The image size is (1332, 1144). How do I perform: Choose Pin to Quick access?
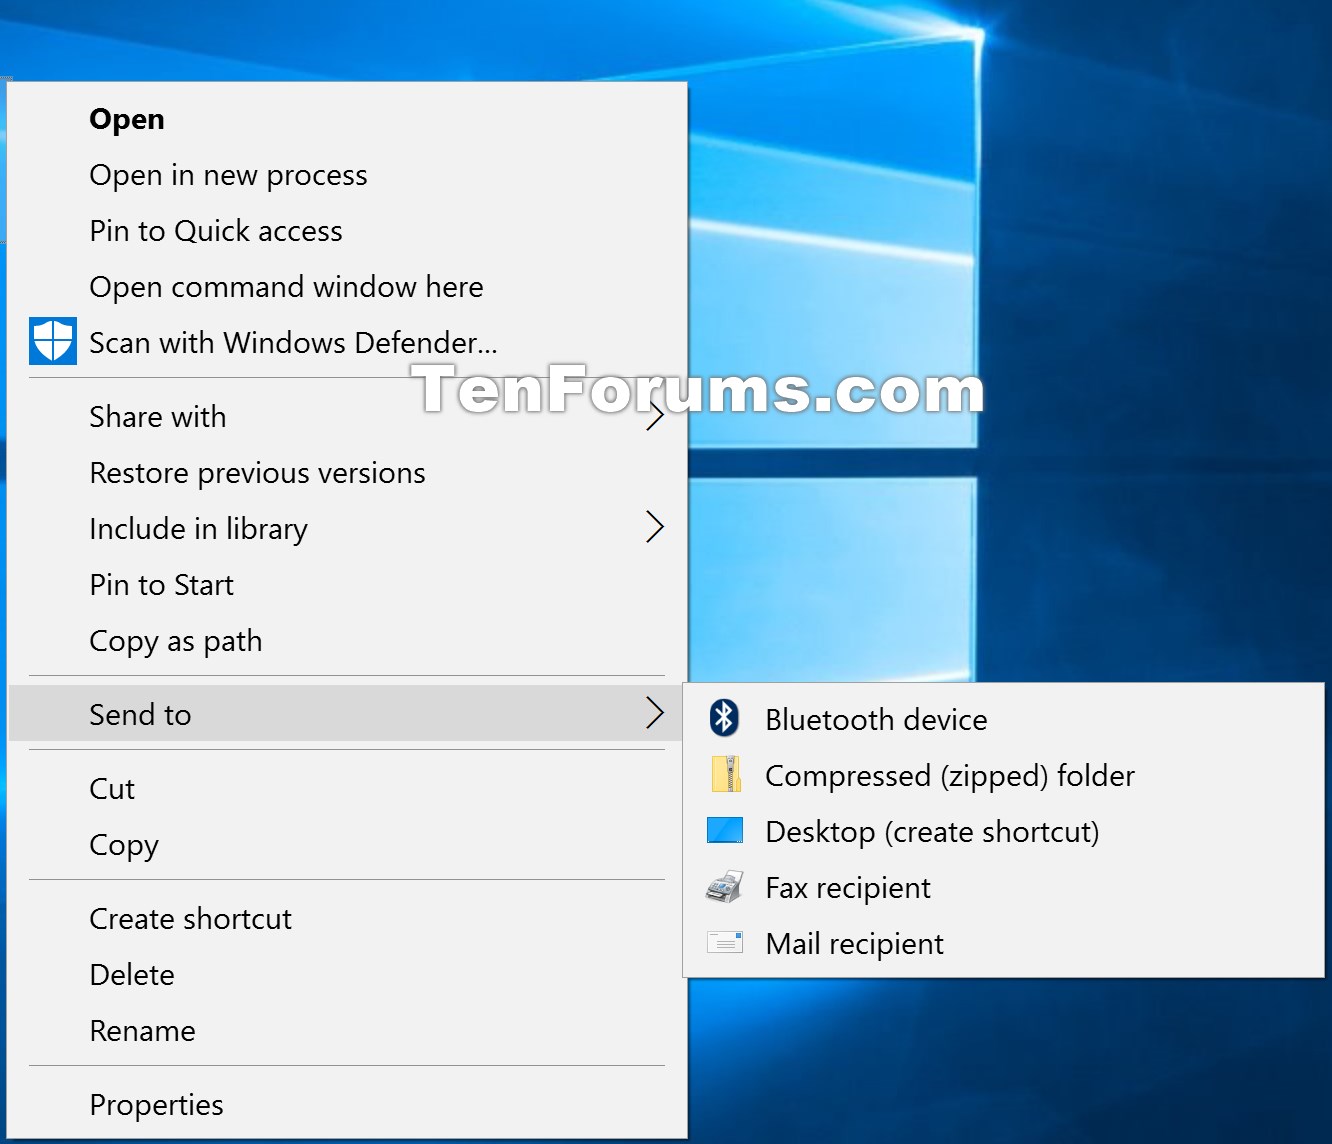216,231
